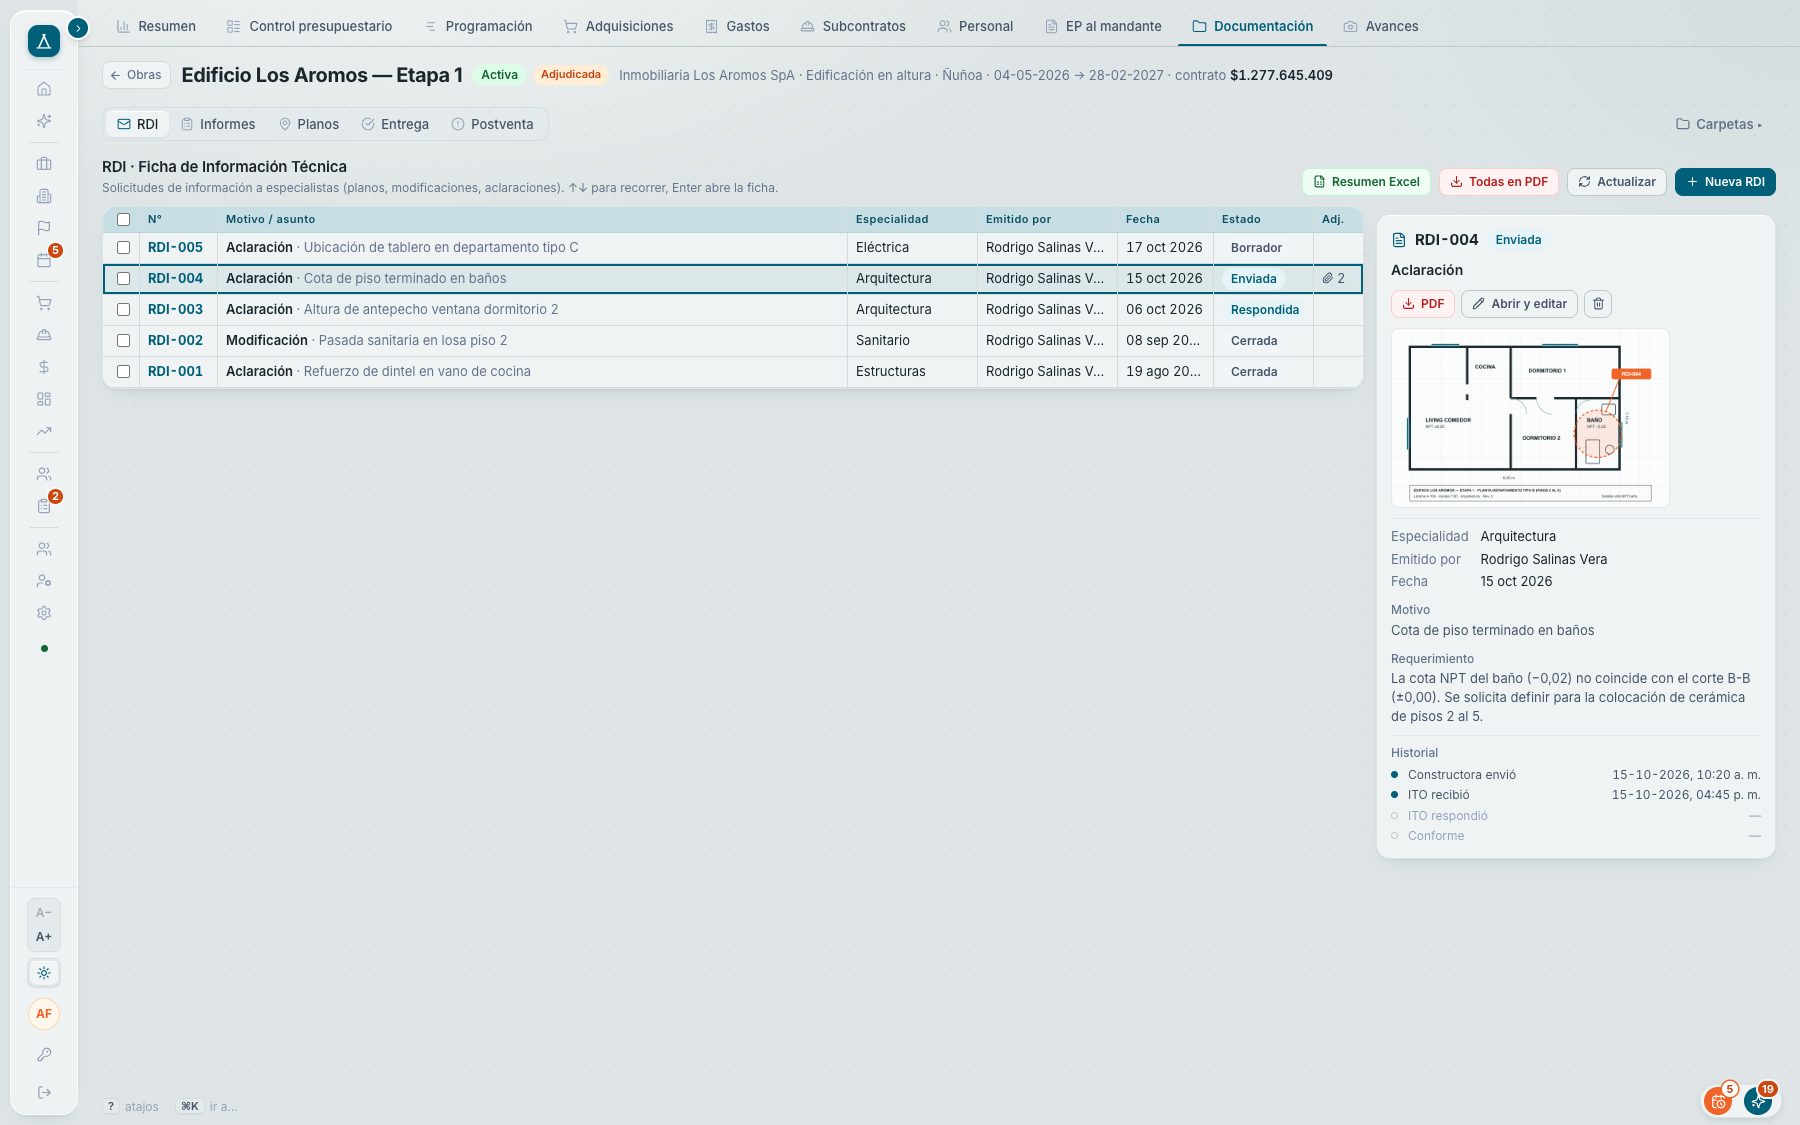This screenshot has height=1125, width=1800.
Task: Check the RDI-005 row checkbox
Action: (124, 248)
